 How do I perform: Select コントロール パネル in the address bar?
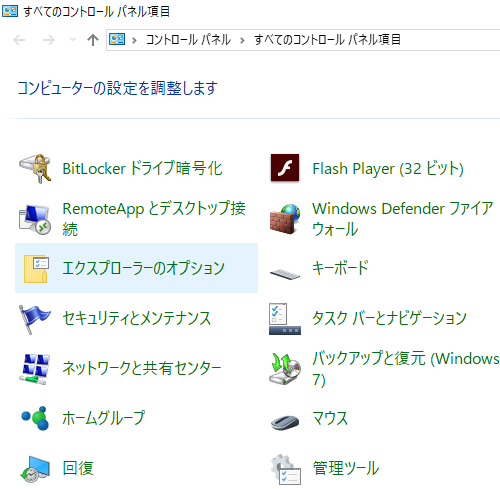point(188,40)
